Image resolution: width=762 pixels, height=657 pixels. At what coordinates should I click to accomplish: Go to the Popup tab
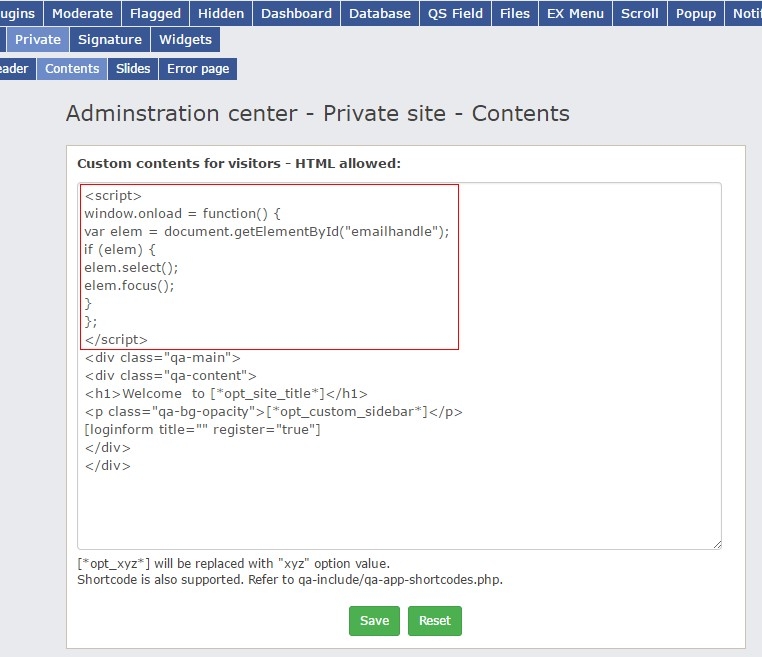[x=696, y=13]
